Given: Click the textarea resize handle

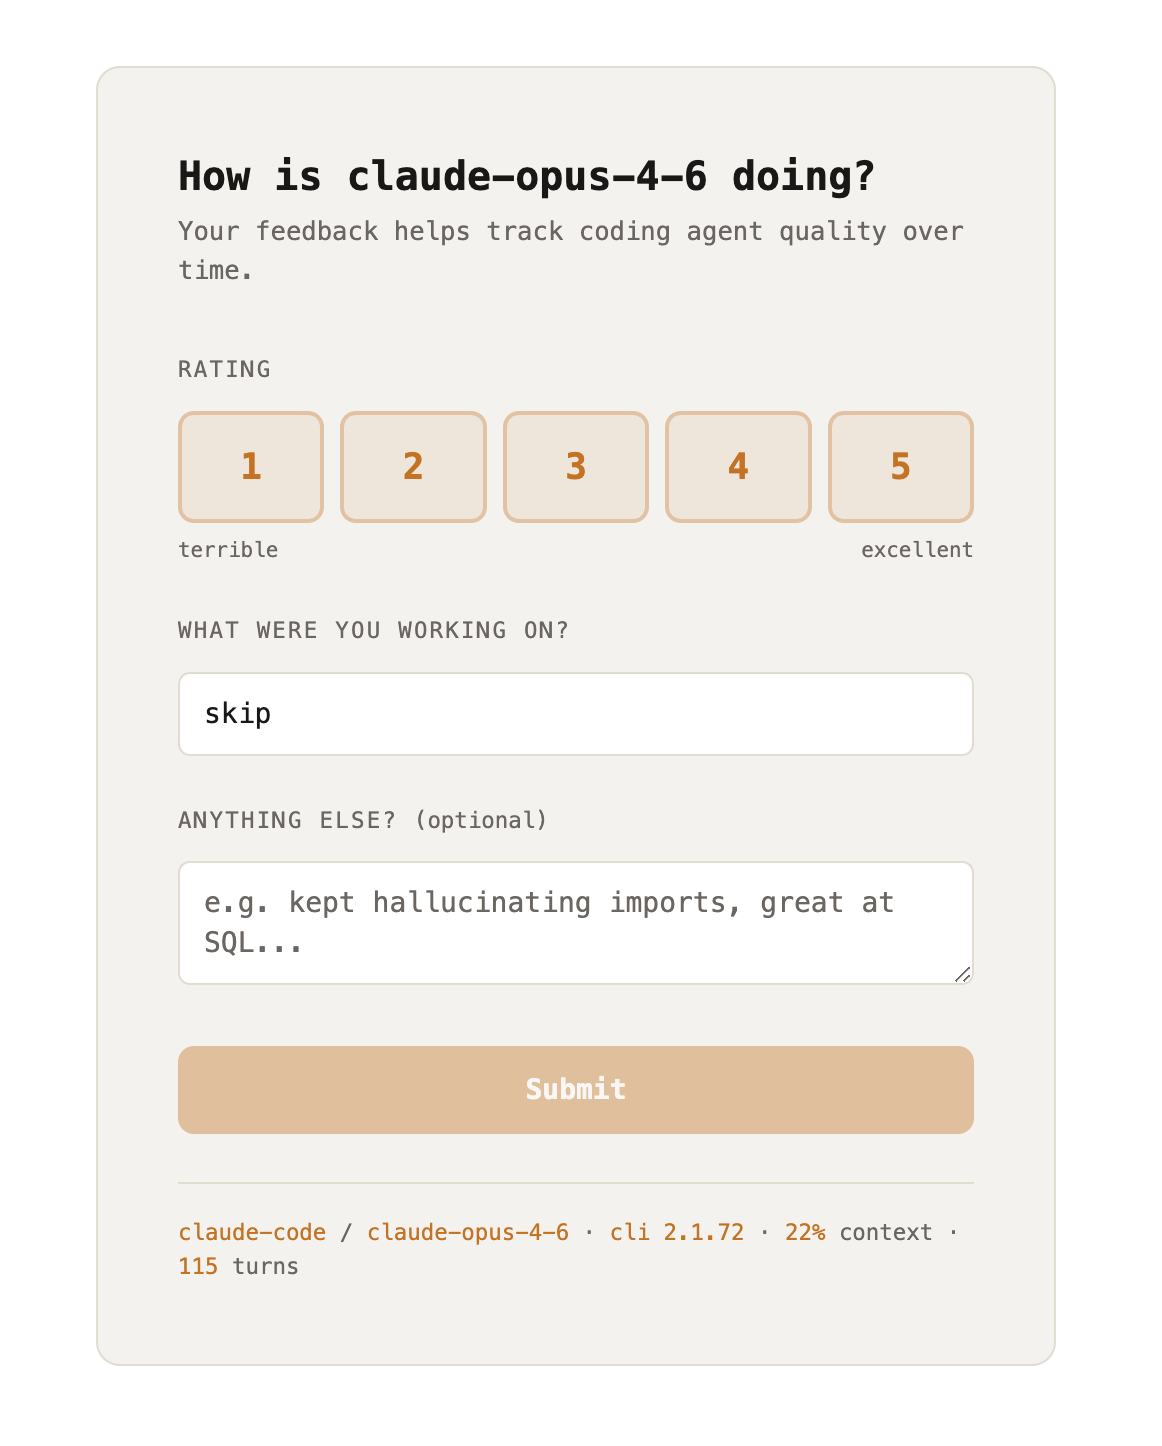Looking at the screenshot, I should click(x=963, y=975).
